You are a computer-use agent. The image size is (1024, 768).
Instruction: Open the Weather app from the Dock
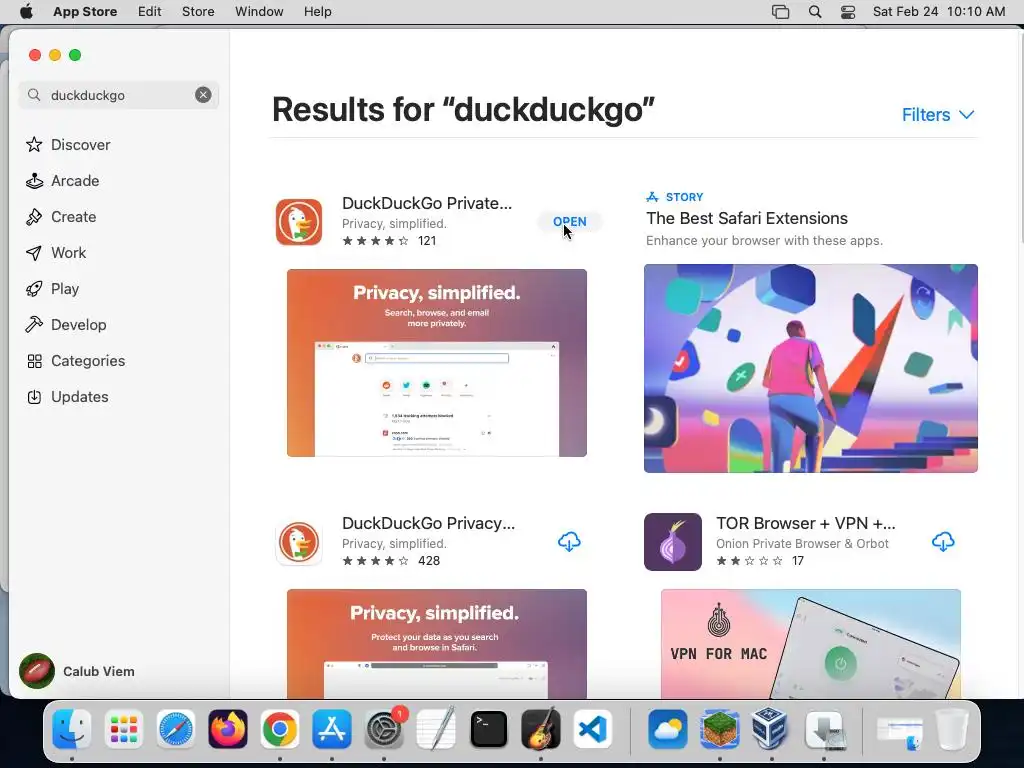(x=667, y=729)
